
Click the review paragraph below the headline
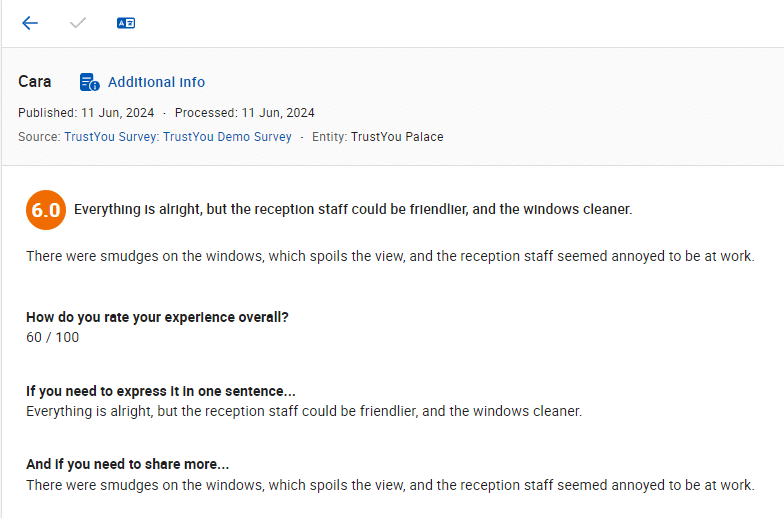(x=390, y=256)
